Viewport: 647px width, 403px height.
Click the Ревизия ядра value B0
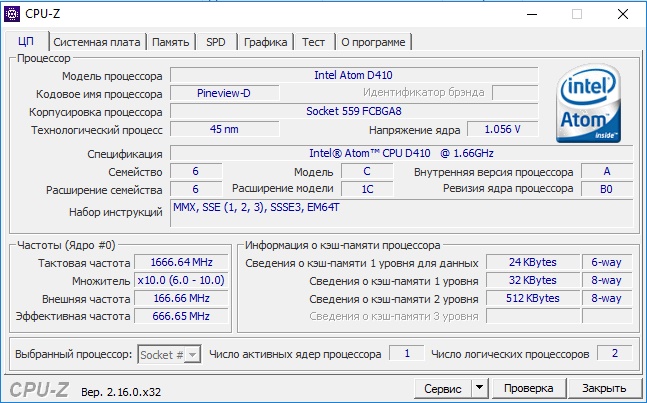click(607, 189)
